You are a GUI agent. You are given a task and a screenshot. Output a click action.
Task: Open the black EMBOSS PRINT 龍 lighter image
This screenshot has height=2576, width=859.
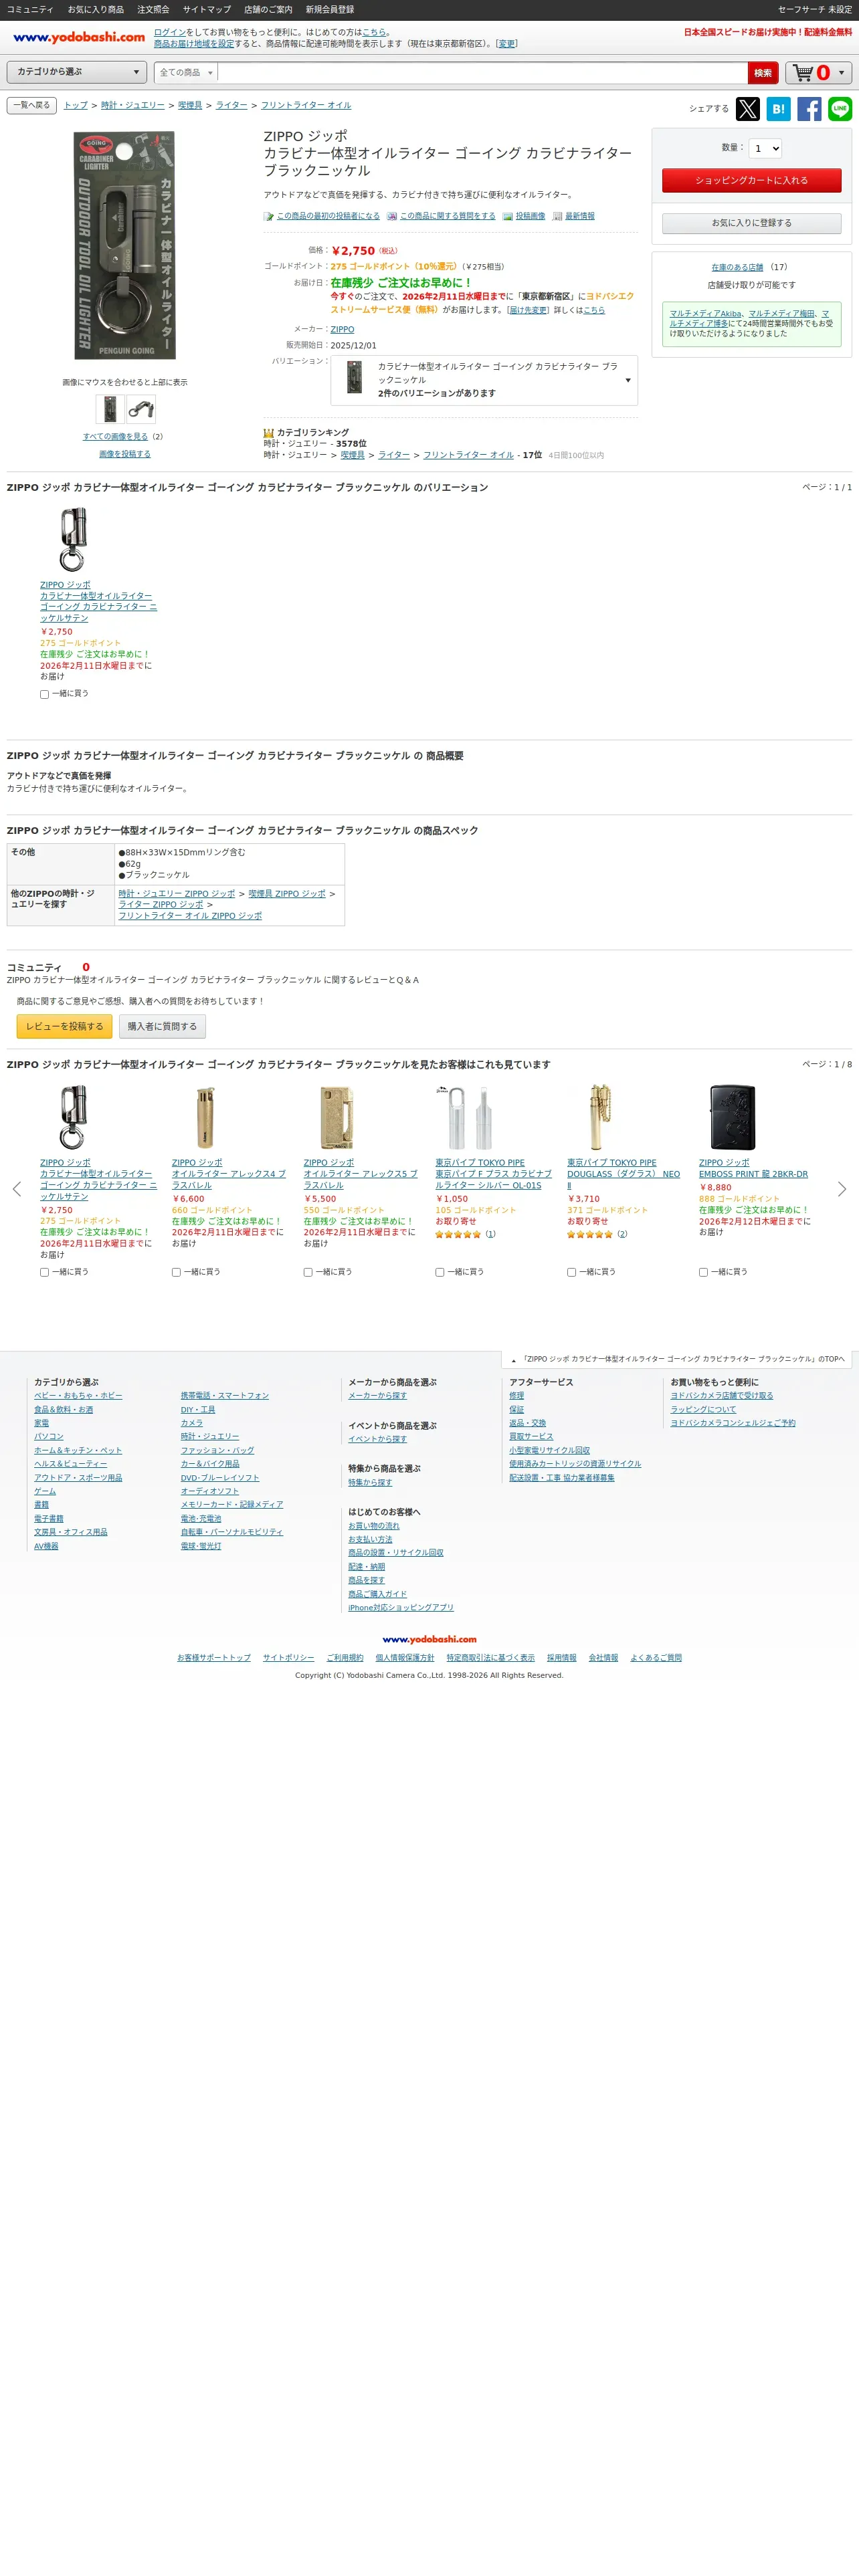(x=732, y=1117)
